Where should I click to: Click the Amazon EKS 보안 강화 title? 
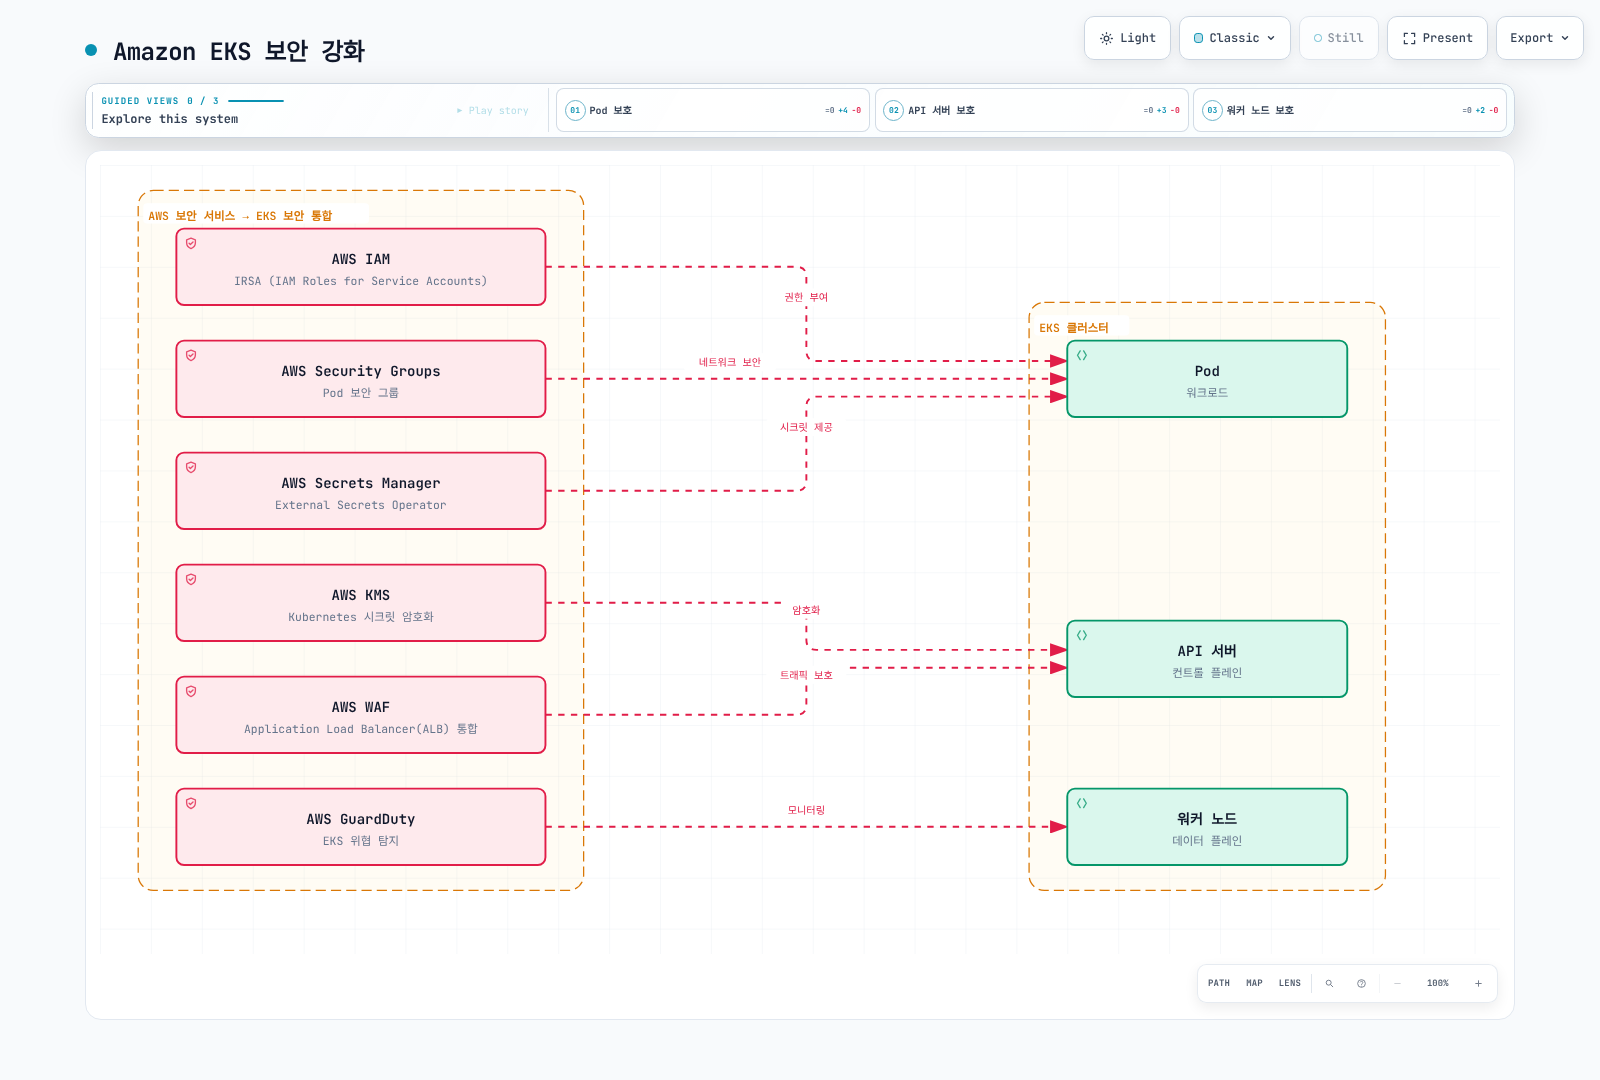(x=239, y=51)
